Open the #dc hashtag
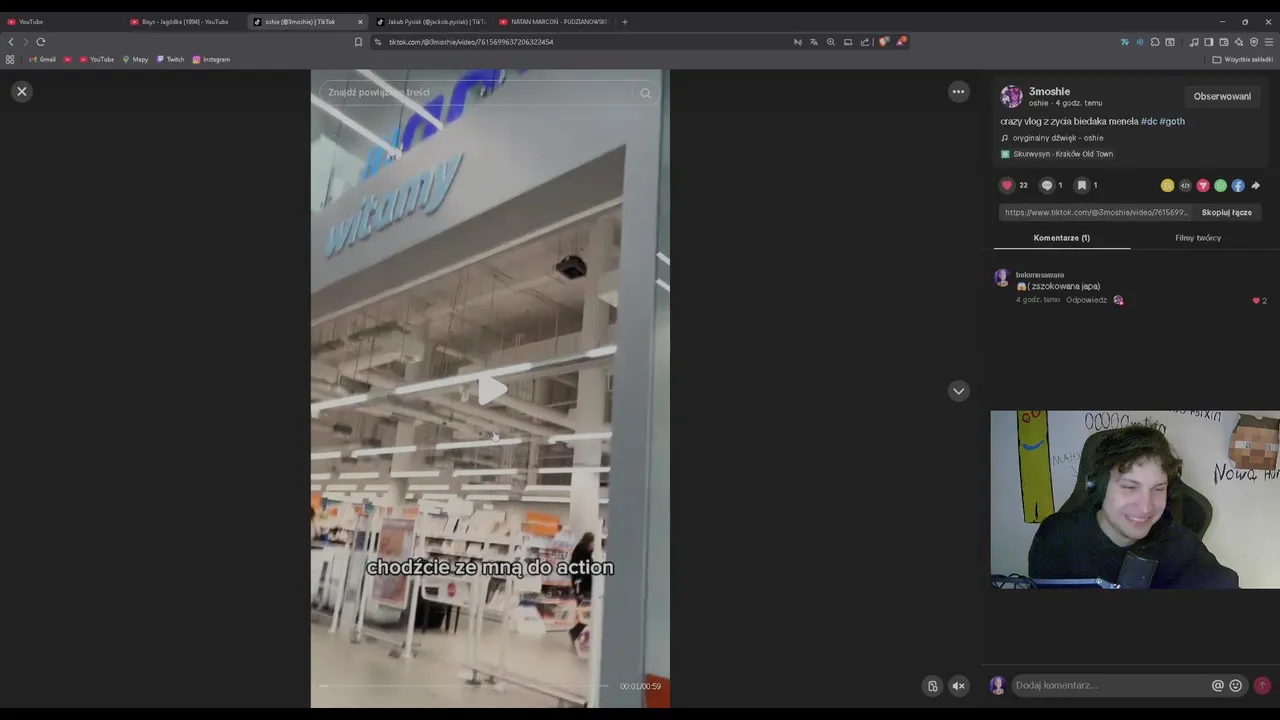 1149,121
